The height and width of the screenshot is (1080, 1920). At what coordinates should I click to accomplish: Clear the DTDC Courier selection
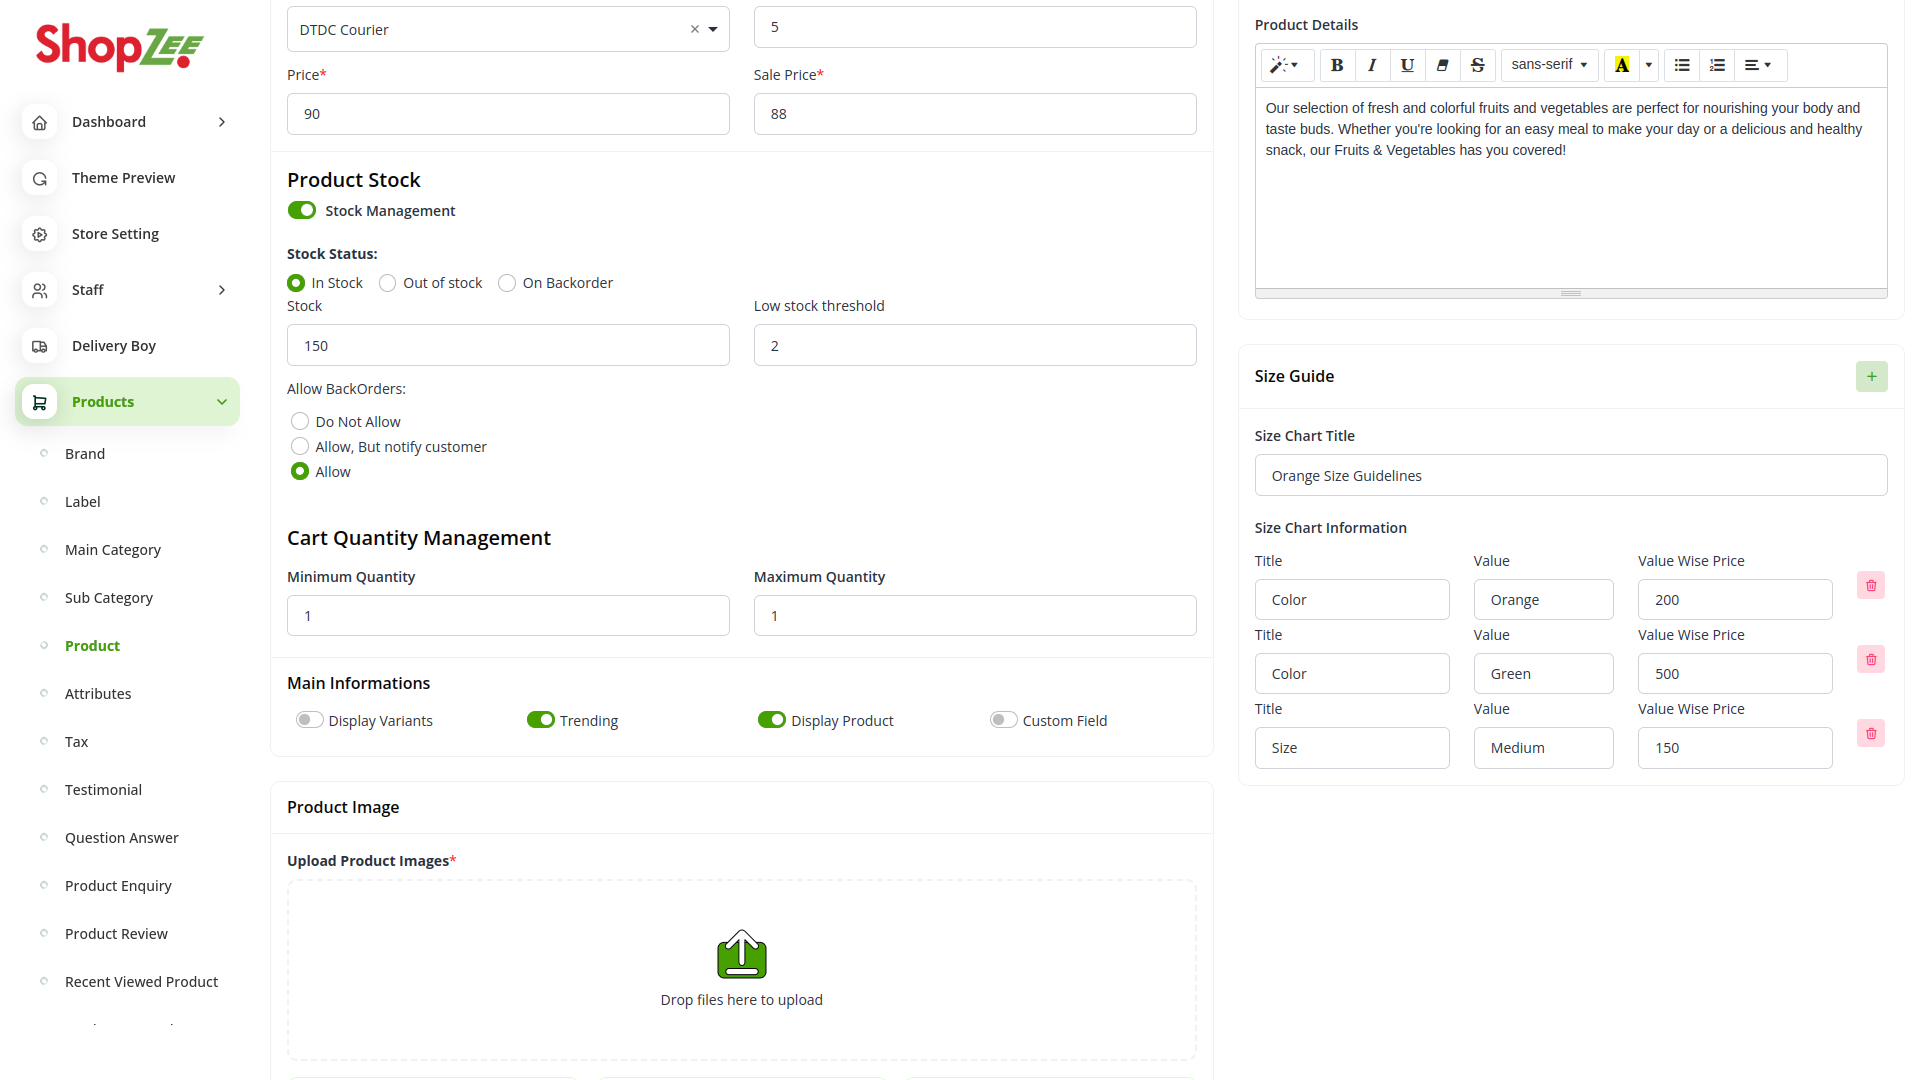coord(694,29)
